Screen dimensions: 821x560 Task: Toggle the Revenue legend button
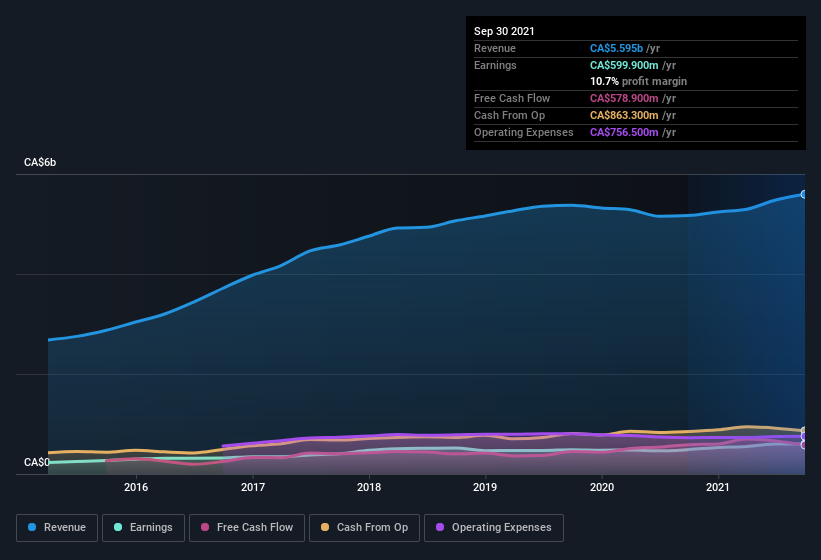(57, 528)
